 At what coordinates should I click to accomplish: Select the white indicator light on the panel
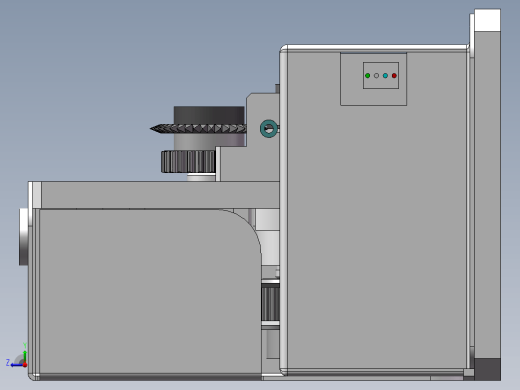click(x=376, y=76)
